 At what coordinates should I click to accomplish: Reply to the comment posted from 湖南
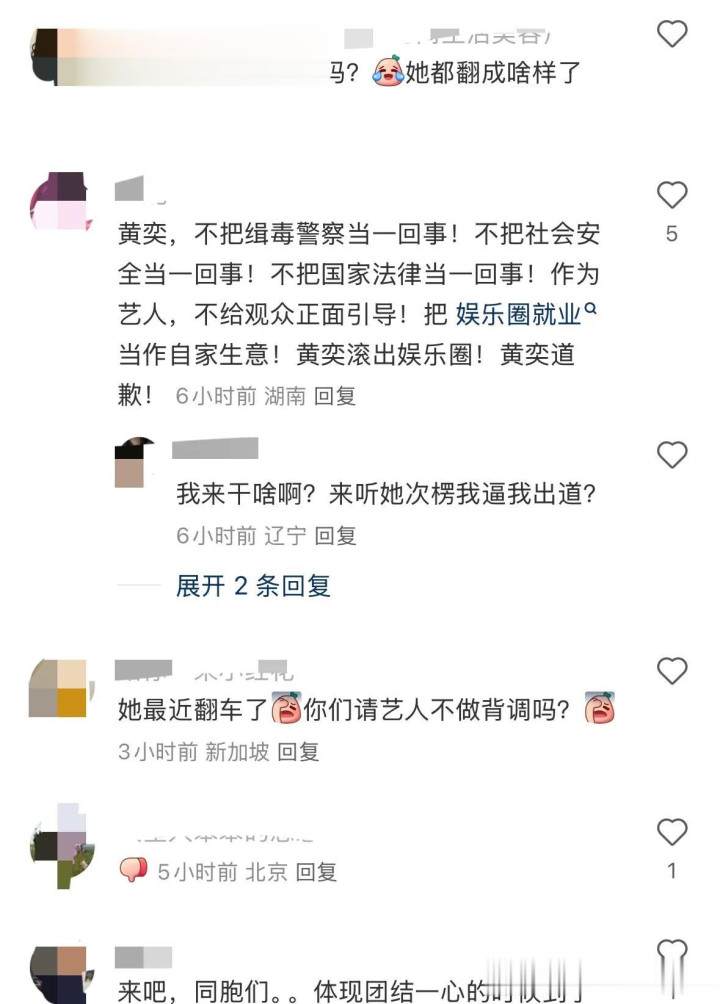pos(334,396)
